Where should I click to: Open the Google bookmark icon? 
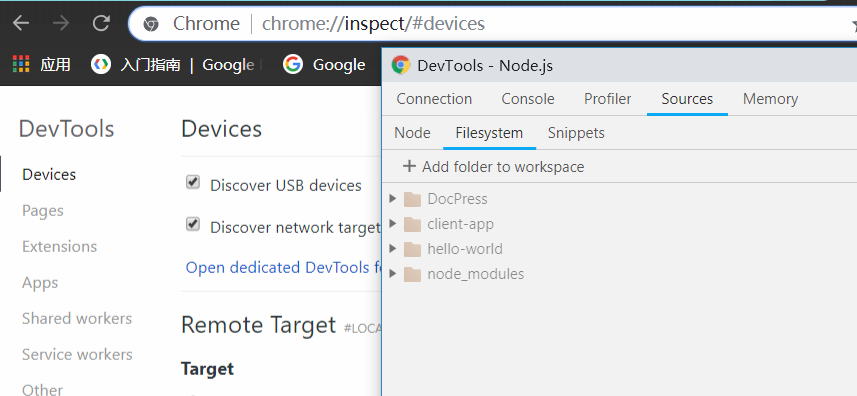(x=292, y=64)
